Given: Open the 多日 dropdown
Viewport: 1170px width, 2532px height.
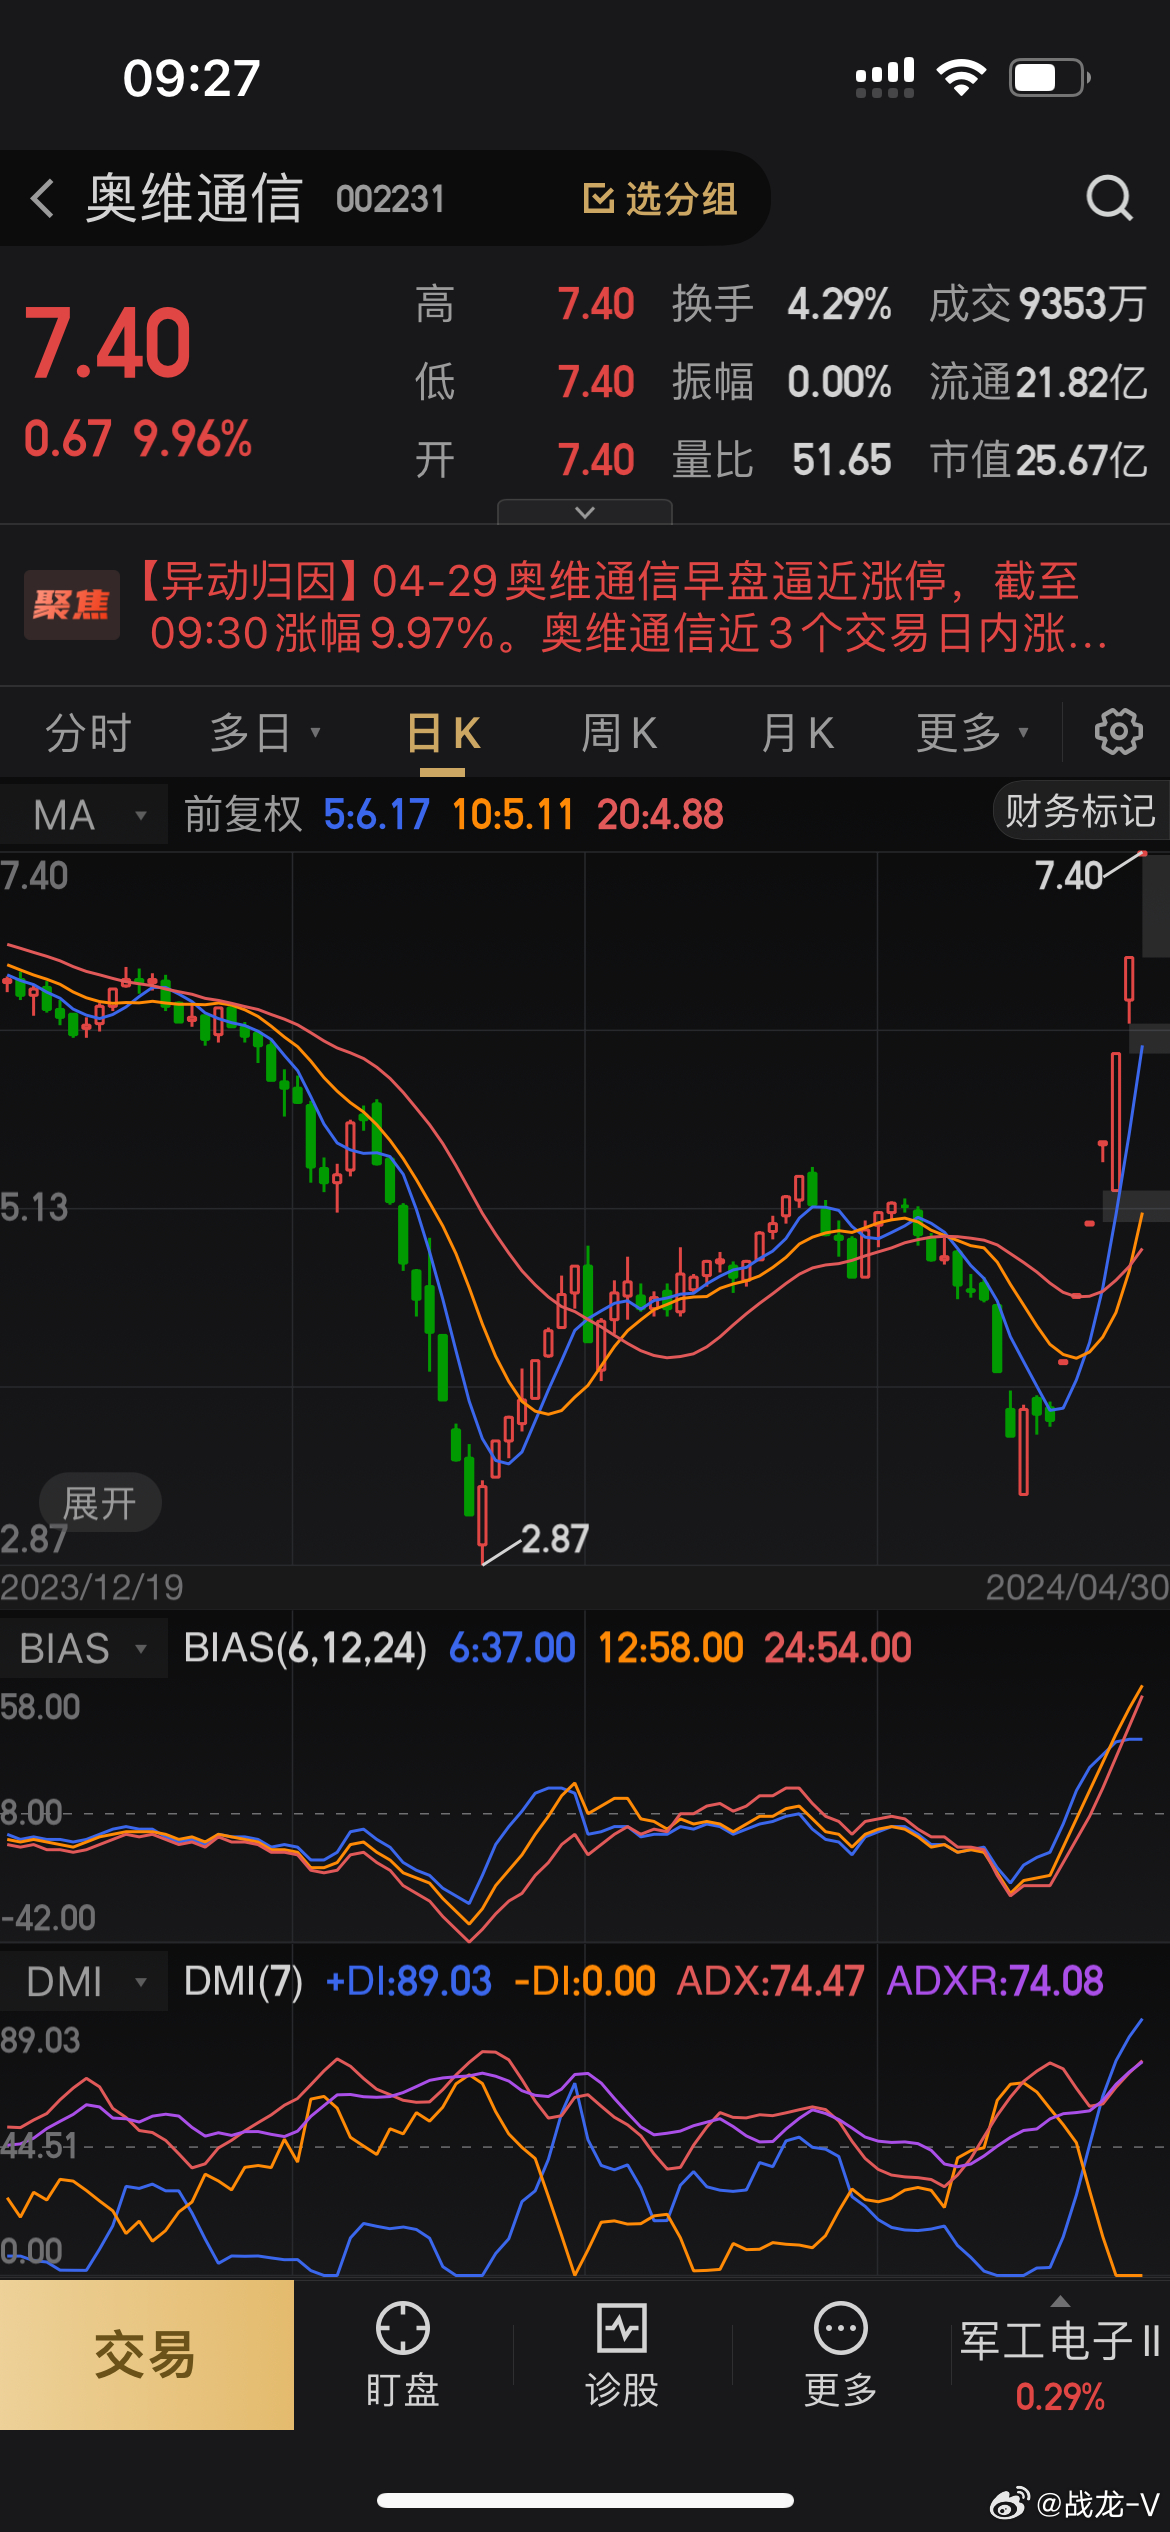Looking at the screenshot, I should [x=265, y=733].
